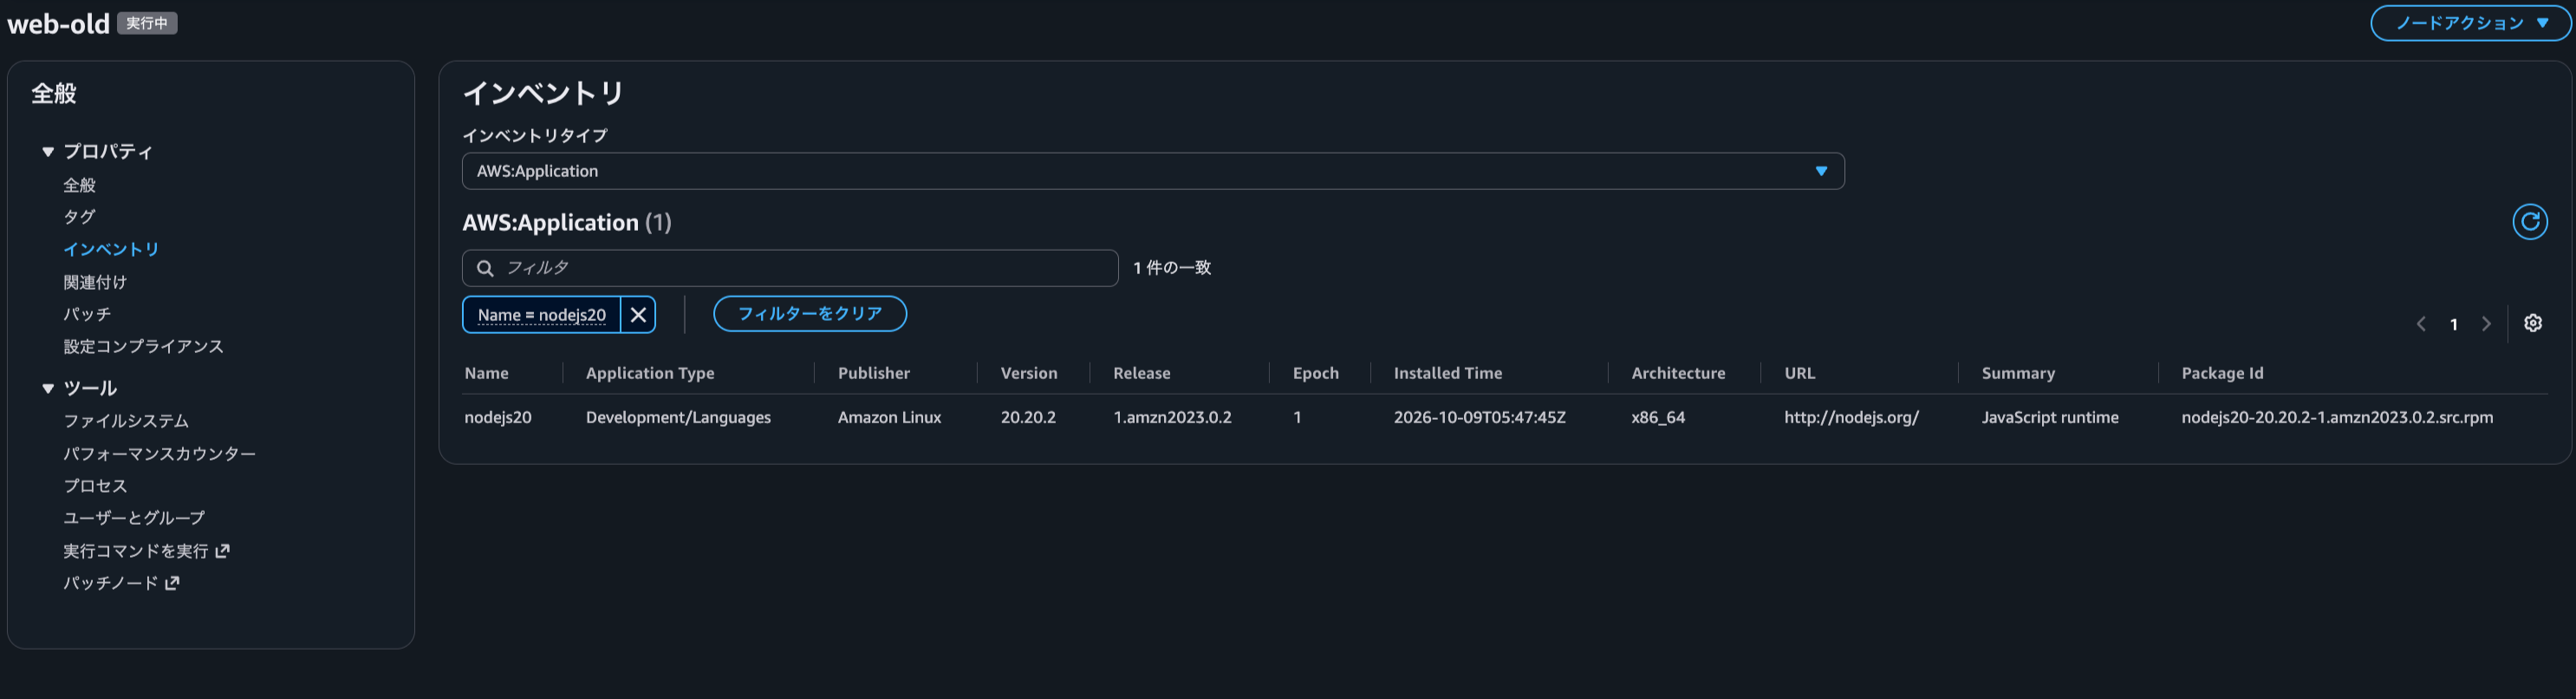Click the Installed Time column header
The width and height of the screenshot is (2576, 699).
(1448, 373)
